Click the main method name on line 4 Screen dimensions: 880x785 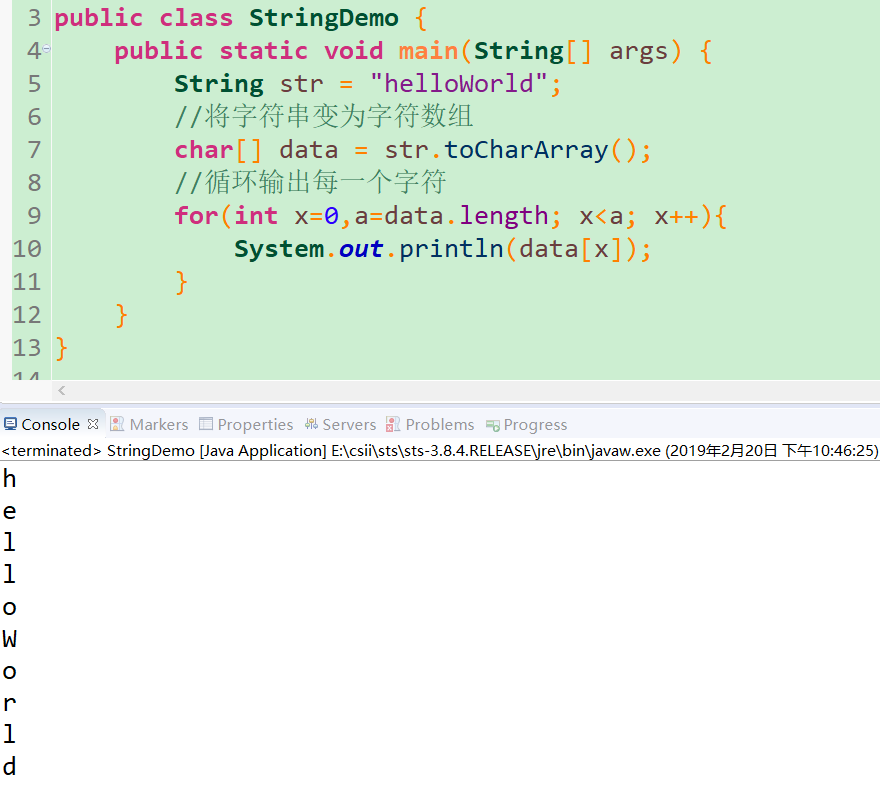pyautogui.click(x=429, y=51)
